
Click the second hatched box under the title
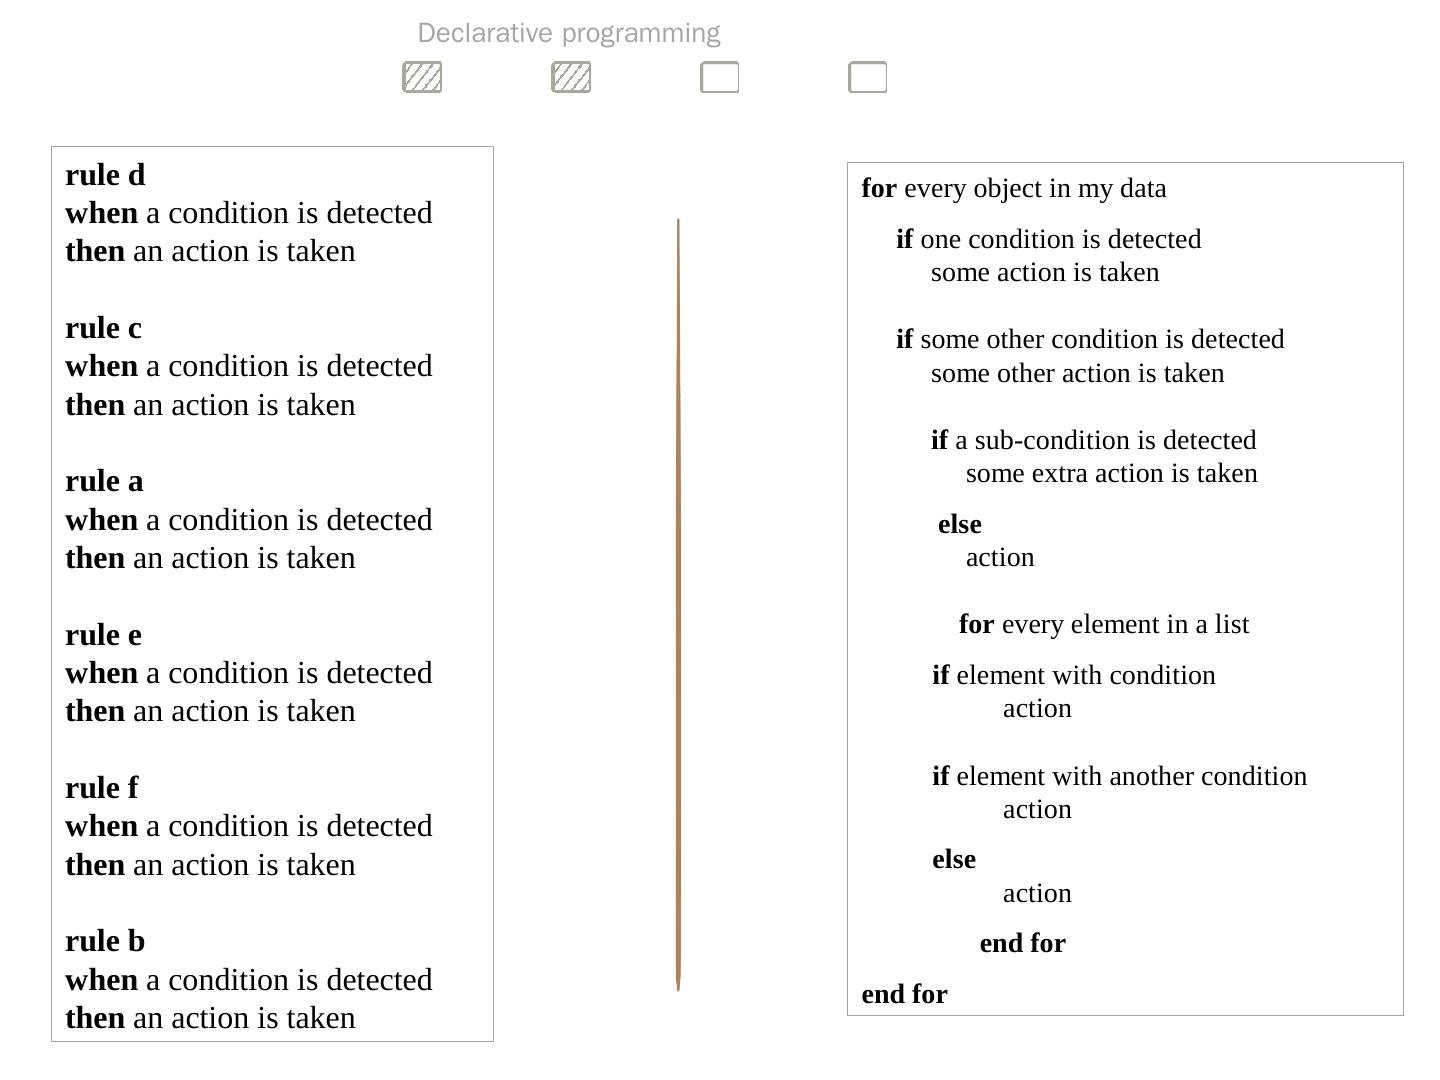coord(571,77)
